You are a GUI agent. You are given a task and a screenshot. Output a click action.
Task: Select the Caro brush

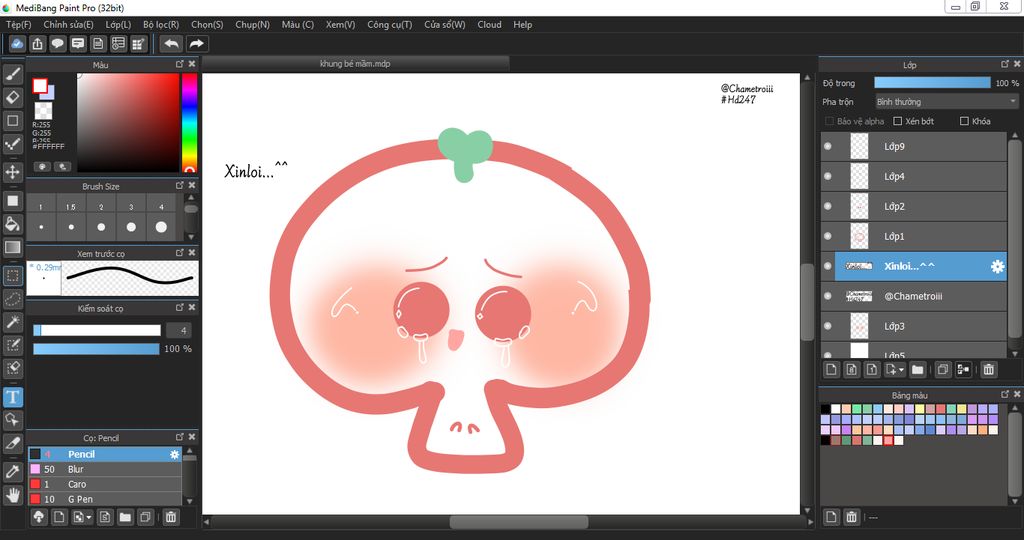[x=104, y=484]
